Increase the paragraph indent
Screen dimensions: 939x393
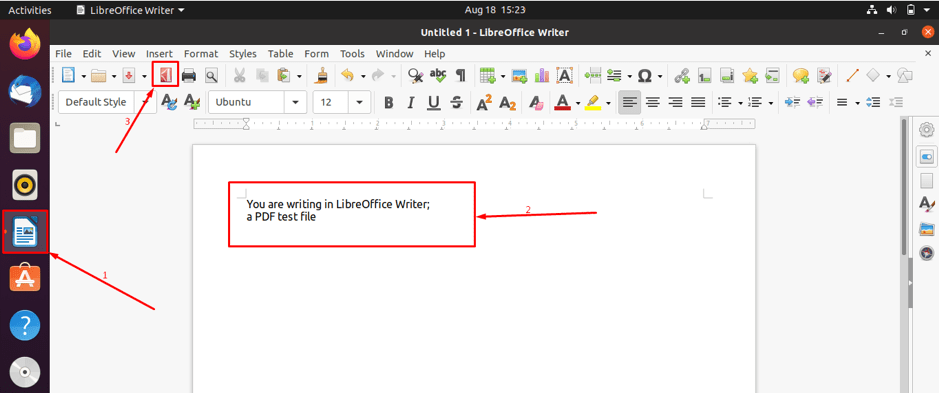[x=792, y=102]
